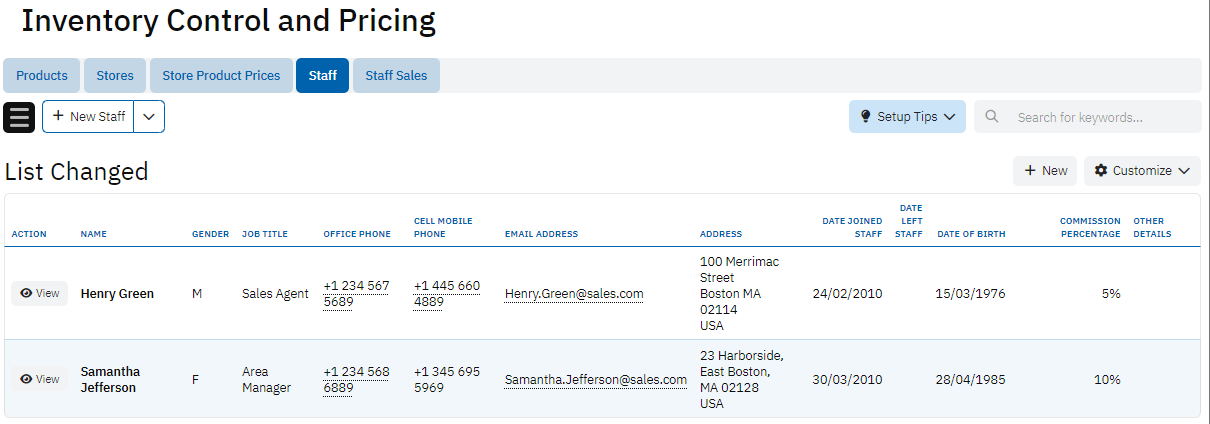This screenshot has width=1210, height=424.
Task: Click the New button beside Customize
Action: point(1045,171)
